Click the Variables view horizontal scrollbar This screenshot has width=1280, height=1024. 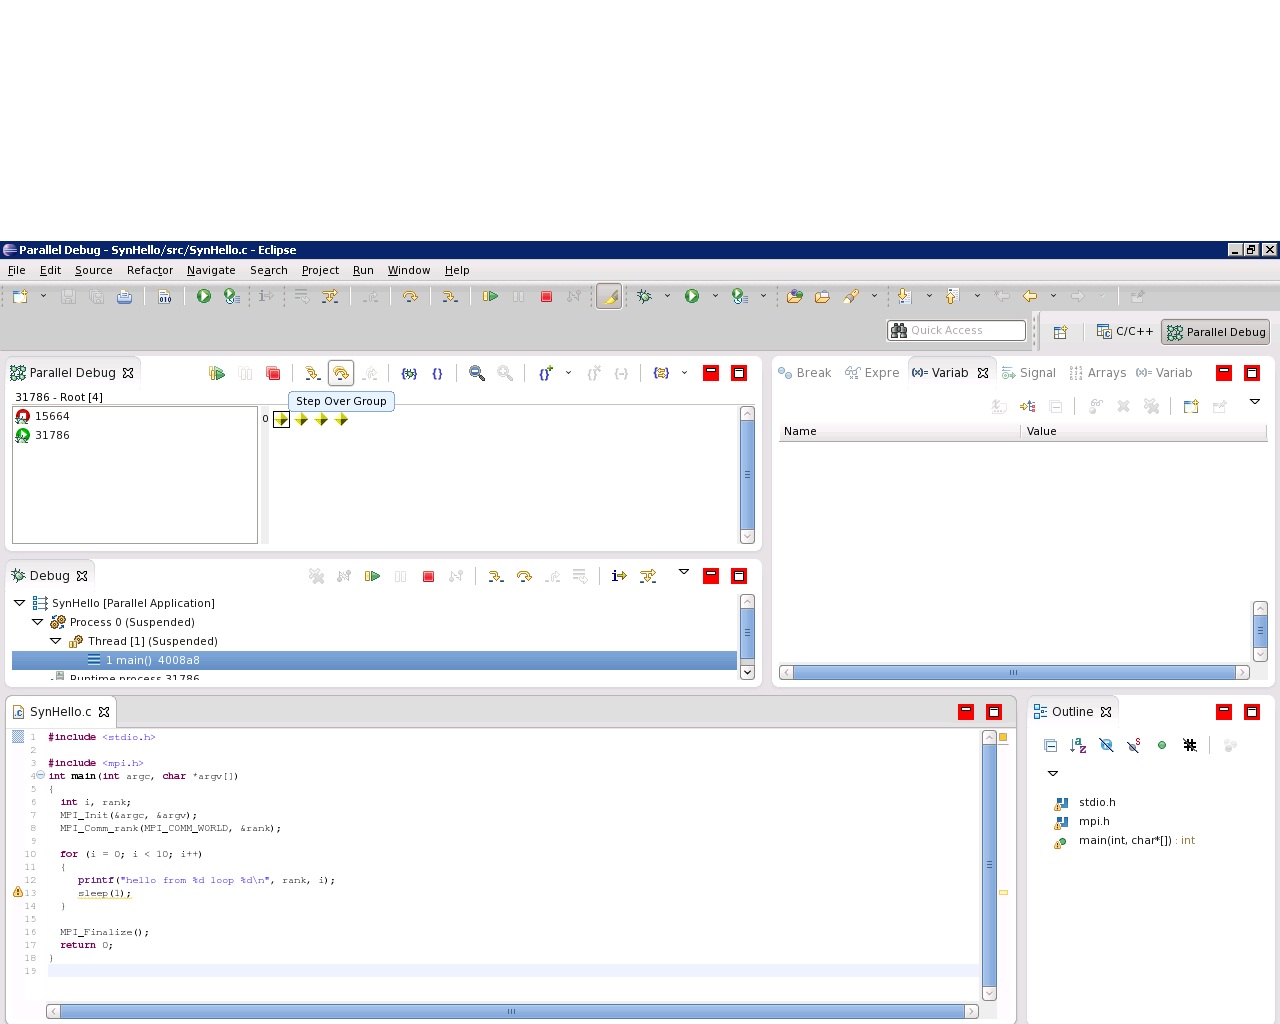tap(1013, 672)
